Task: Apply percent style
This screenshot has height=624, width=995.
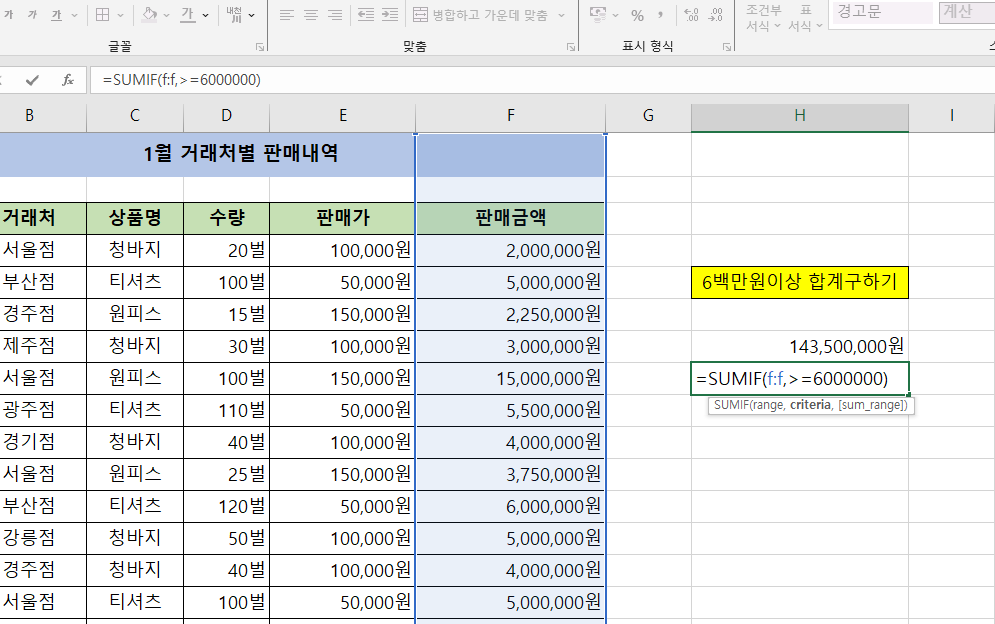Action: click(638, 15)
